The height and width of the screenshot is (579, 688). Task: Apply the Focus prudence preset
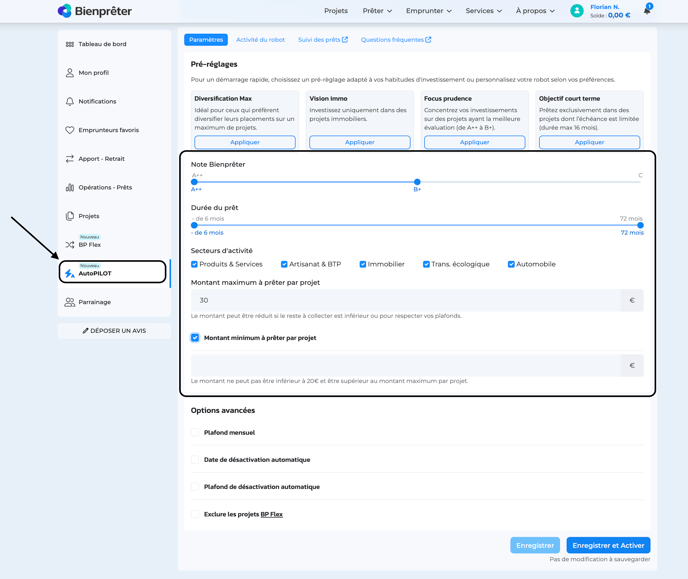coord(475,142)
